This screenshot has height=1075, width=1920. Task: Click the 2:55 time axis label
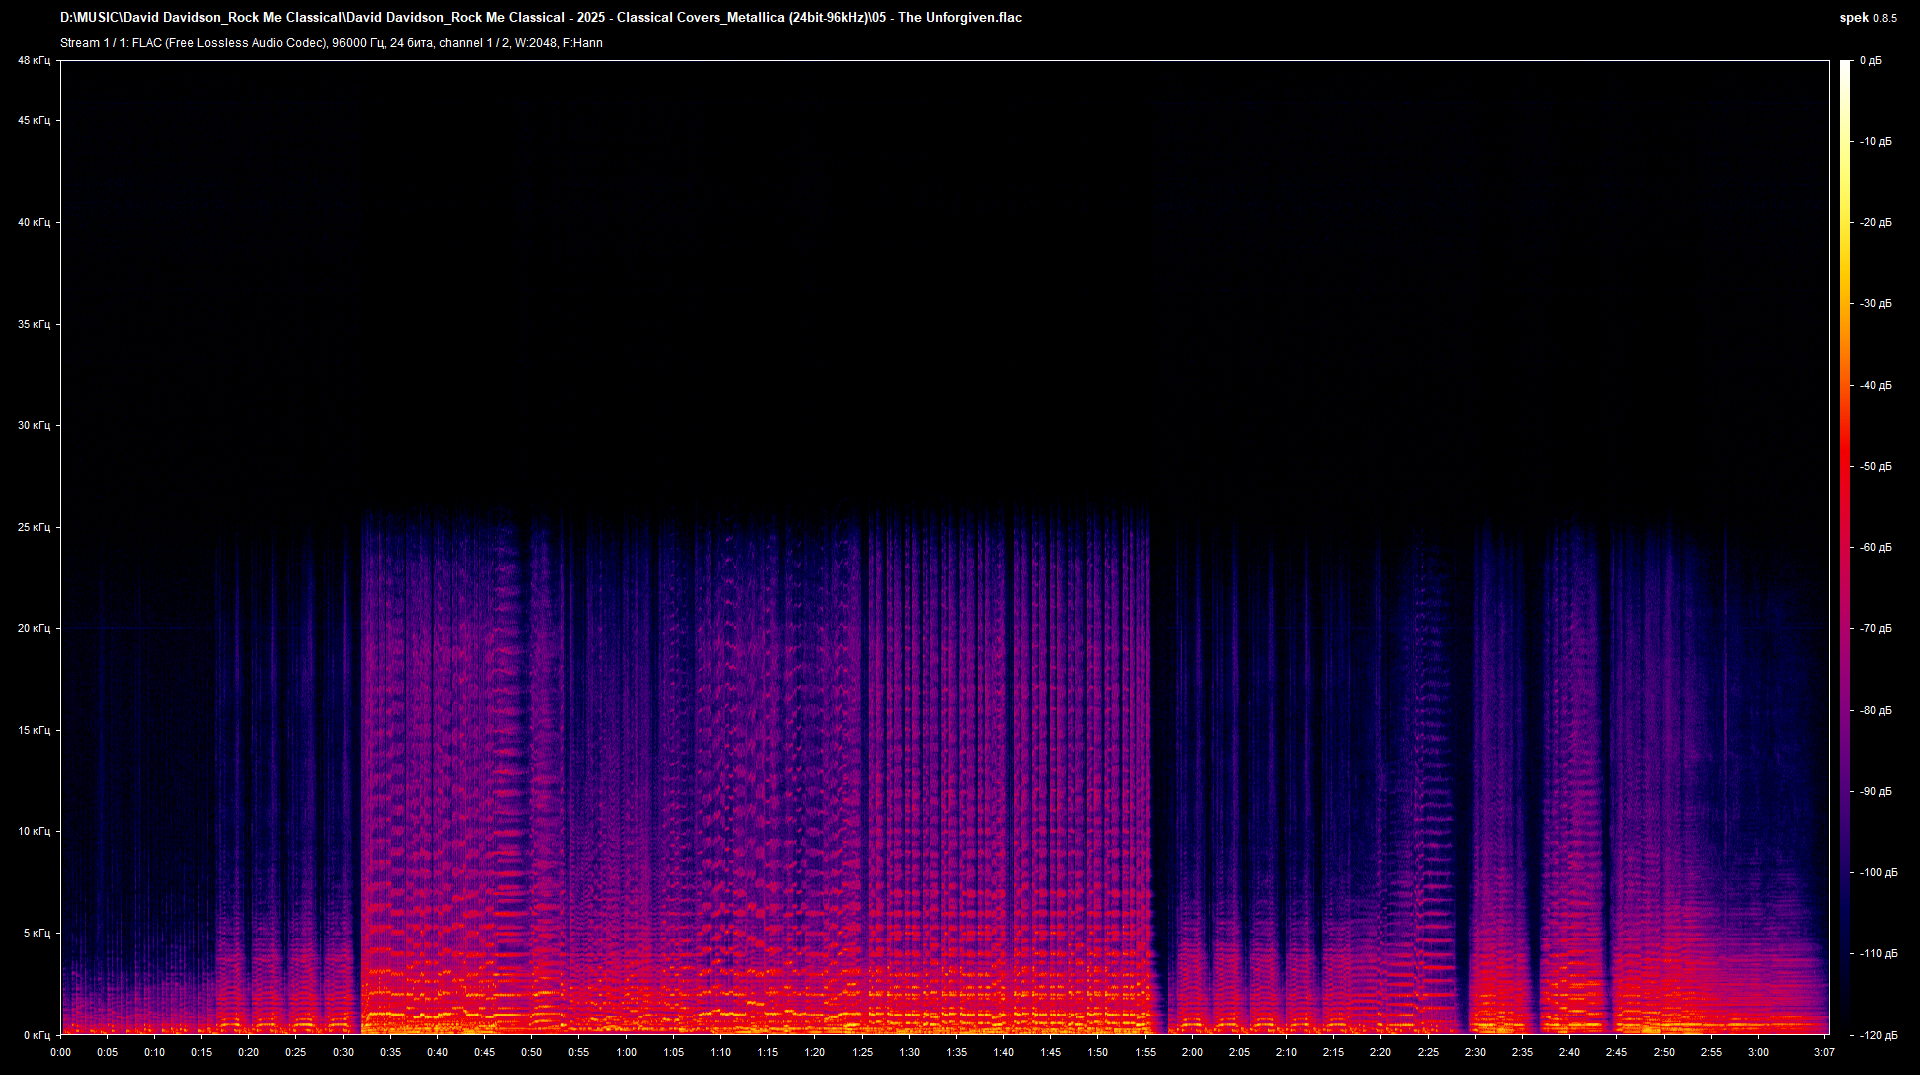click(x=1711, y=1052)
